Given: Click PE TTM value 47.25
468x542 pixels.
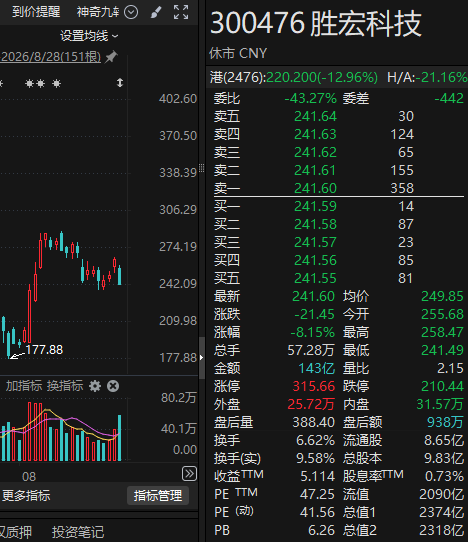Looking at the screenshot, I should tap(317, 494).
